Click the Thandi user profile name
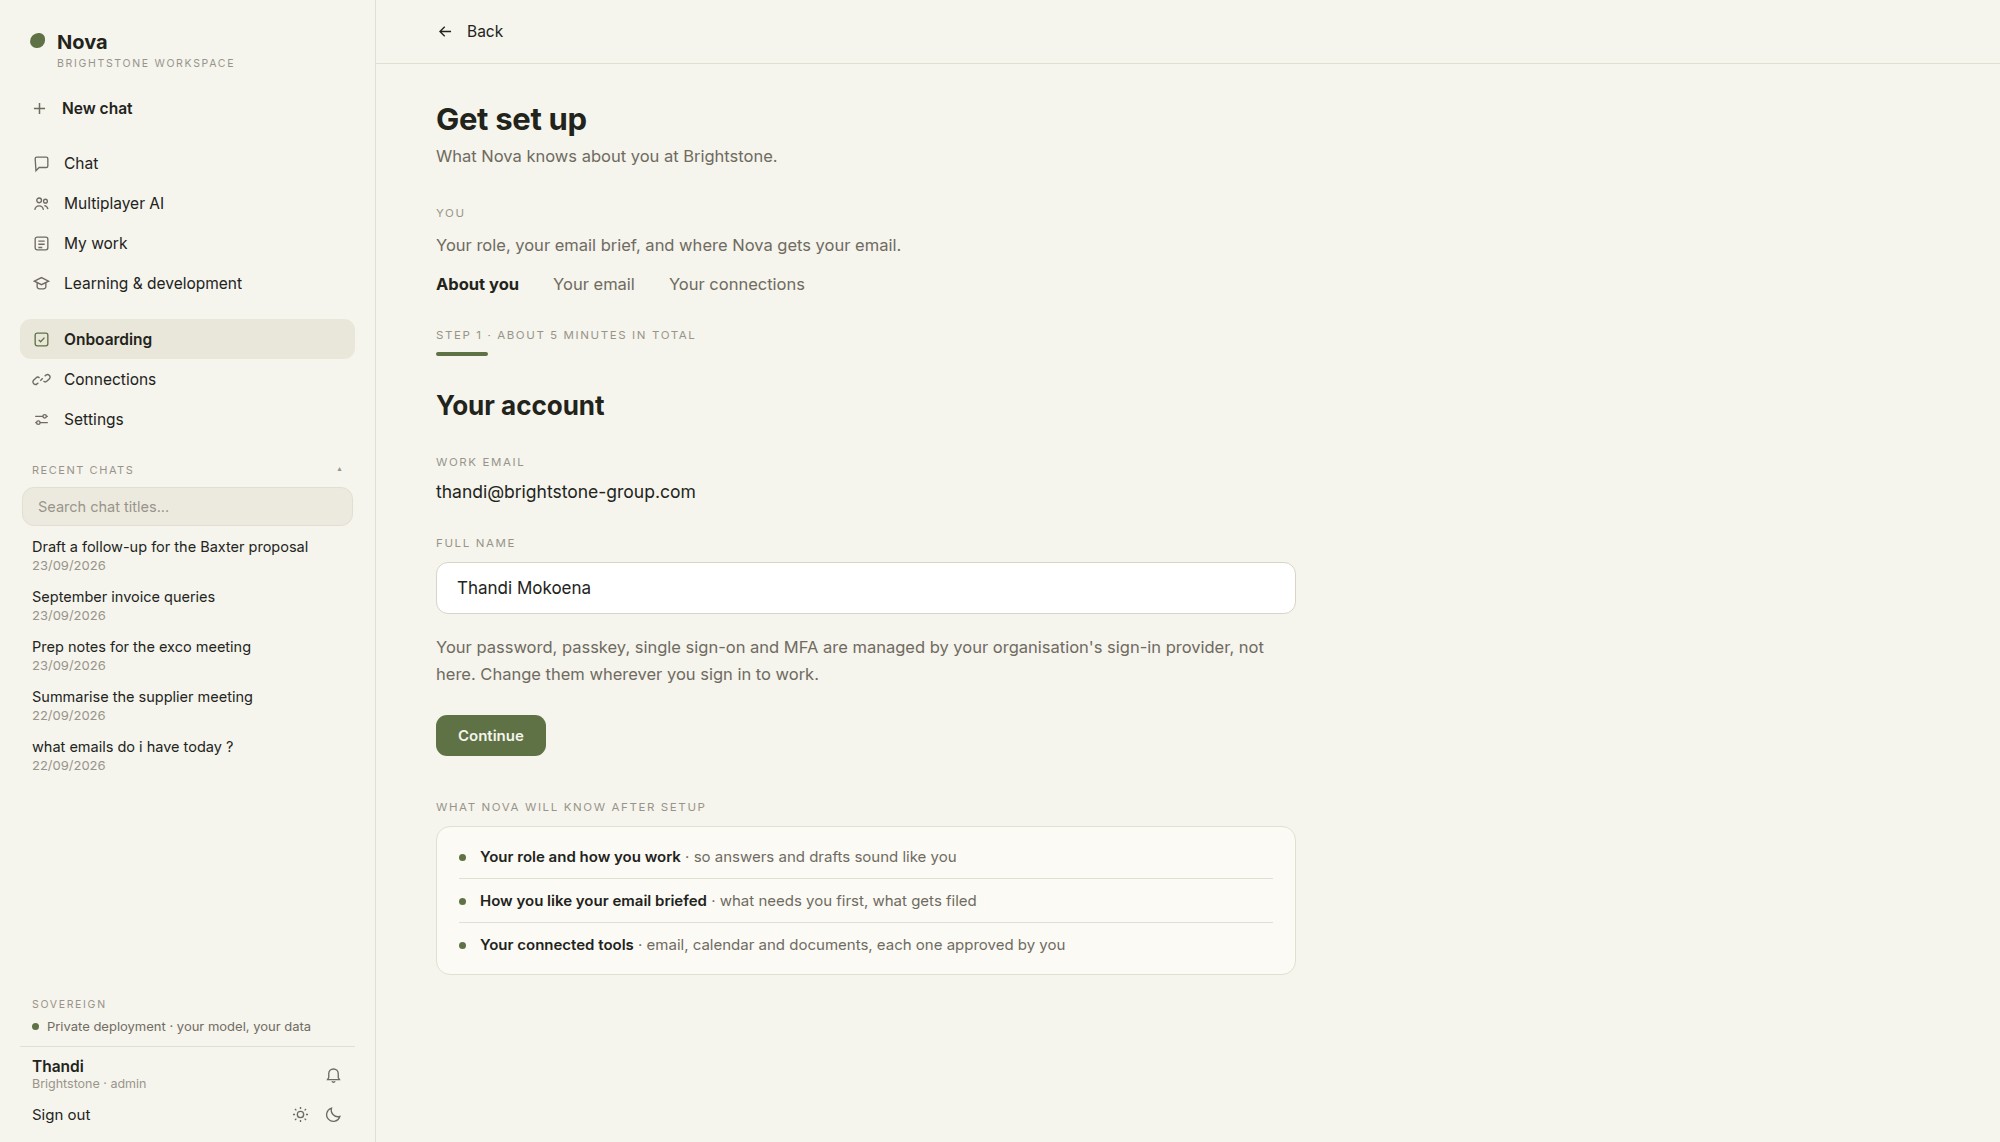This screenshot has height=1142, width=2000. coord(58,1067)
